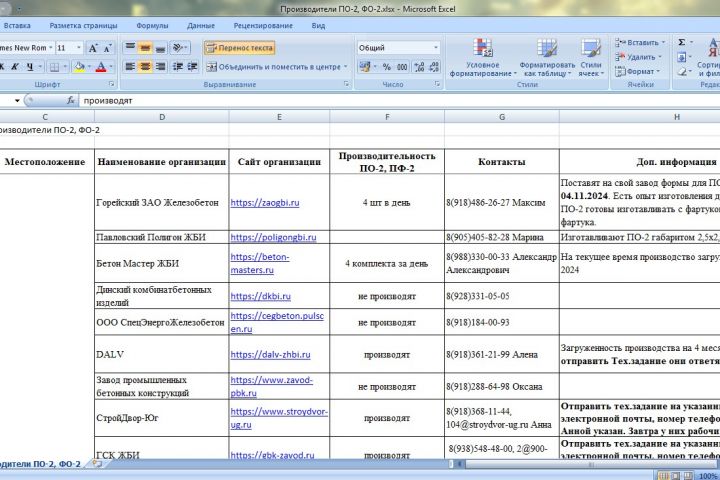This screenshot has height=480, width=720.
Task: Open the merge cells dropdown arrow
Action: click(346, 67)
